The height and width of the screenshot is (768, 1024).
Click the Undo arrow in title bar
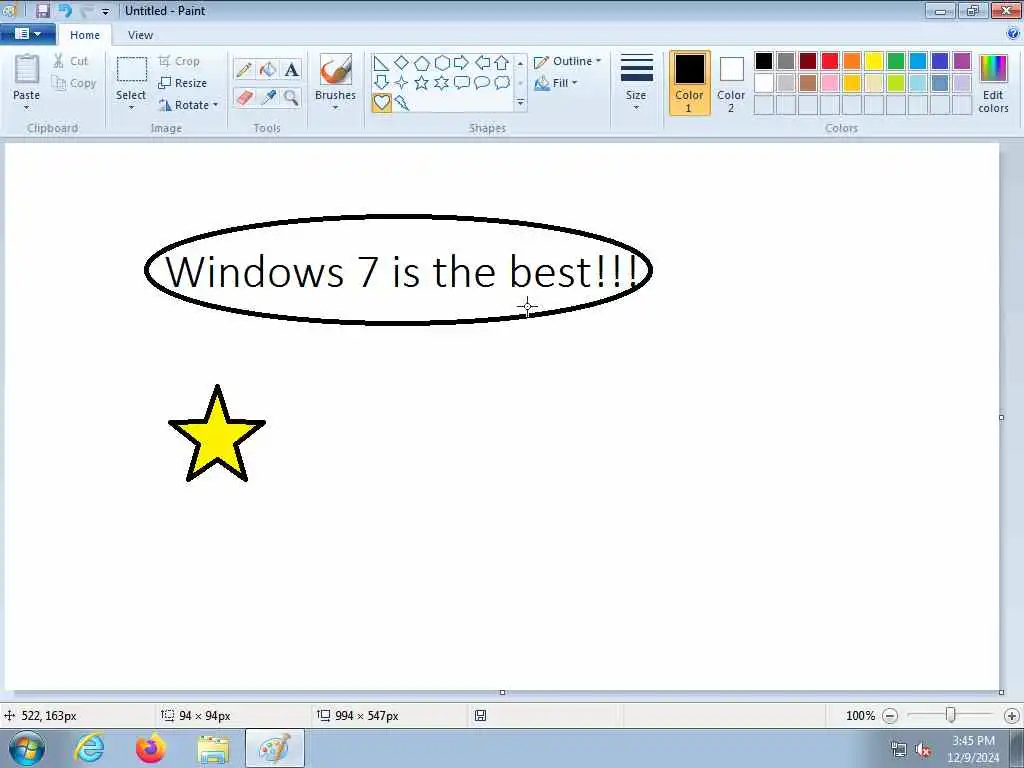click(x=65, y=10)
